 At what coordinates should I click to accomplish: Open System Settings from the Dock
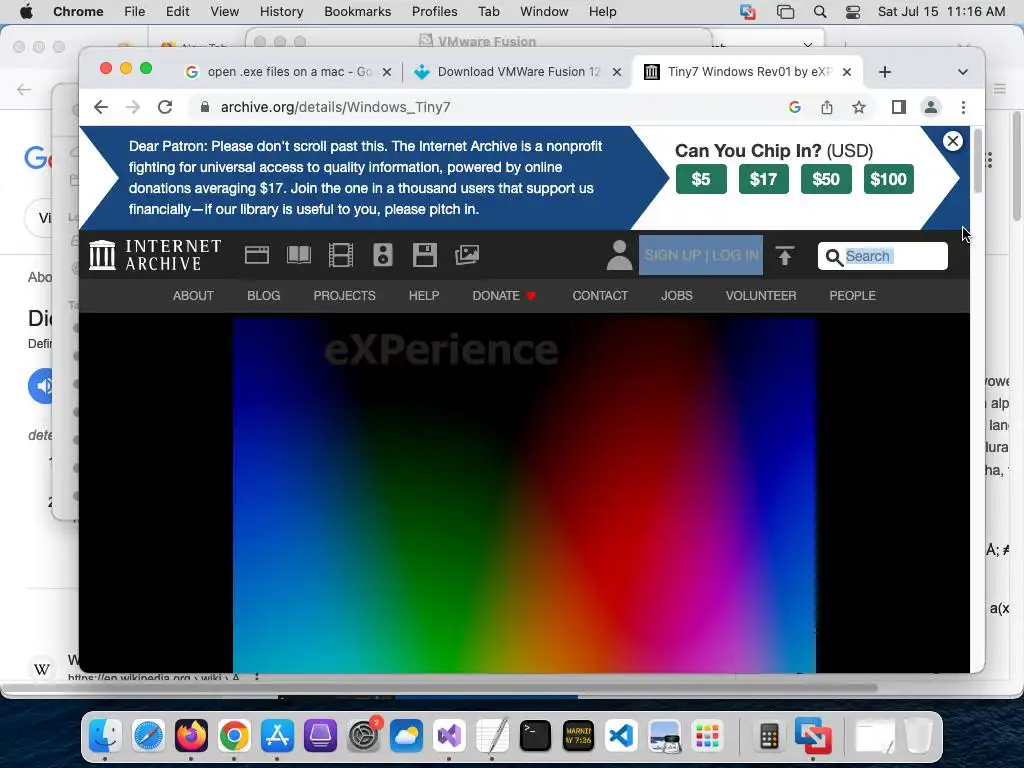tap(364, 736)
